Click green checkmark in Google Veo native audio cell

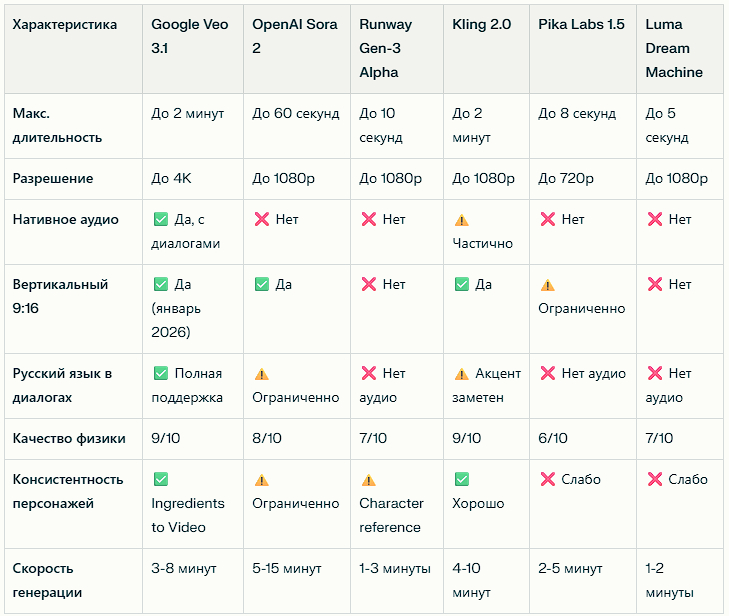coord(160,219)
